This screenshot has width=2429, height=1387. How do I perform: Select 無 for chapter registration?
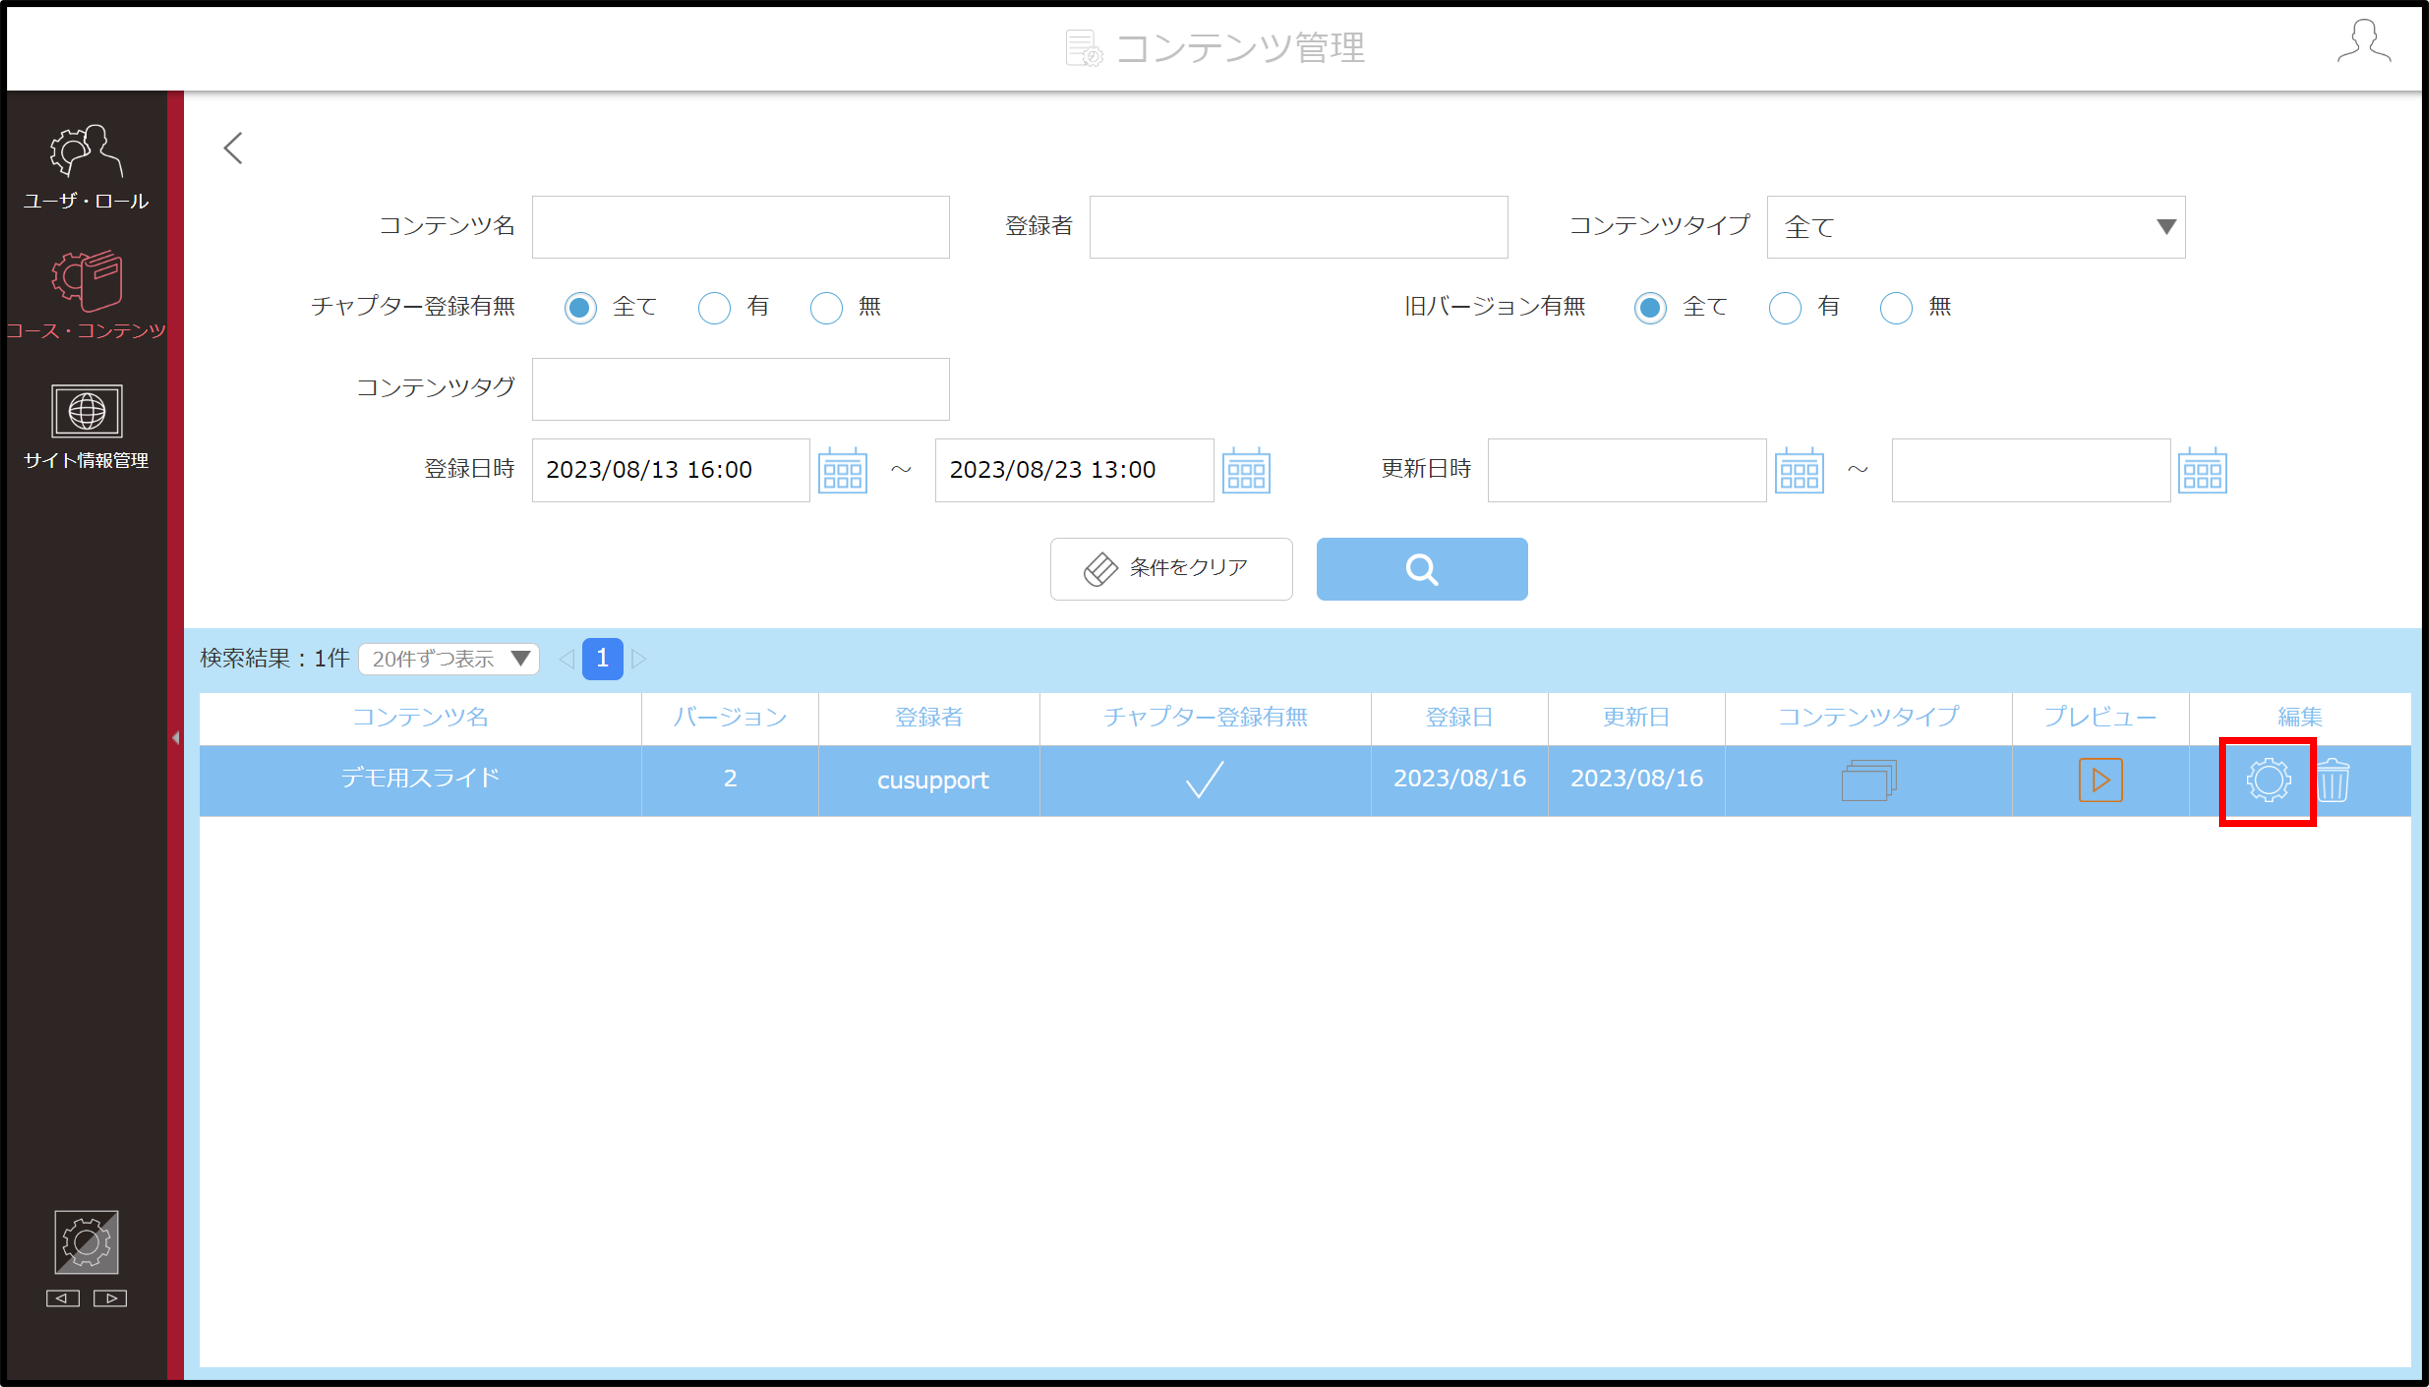[x=826, y=307]
